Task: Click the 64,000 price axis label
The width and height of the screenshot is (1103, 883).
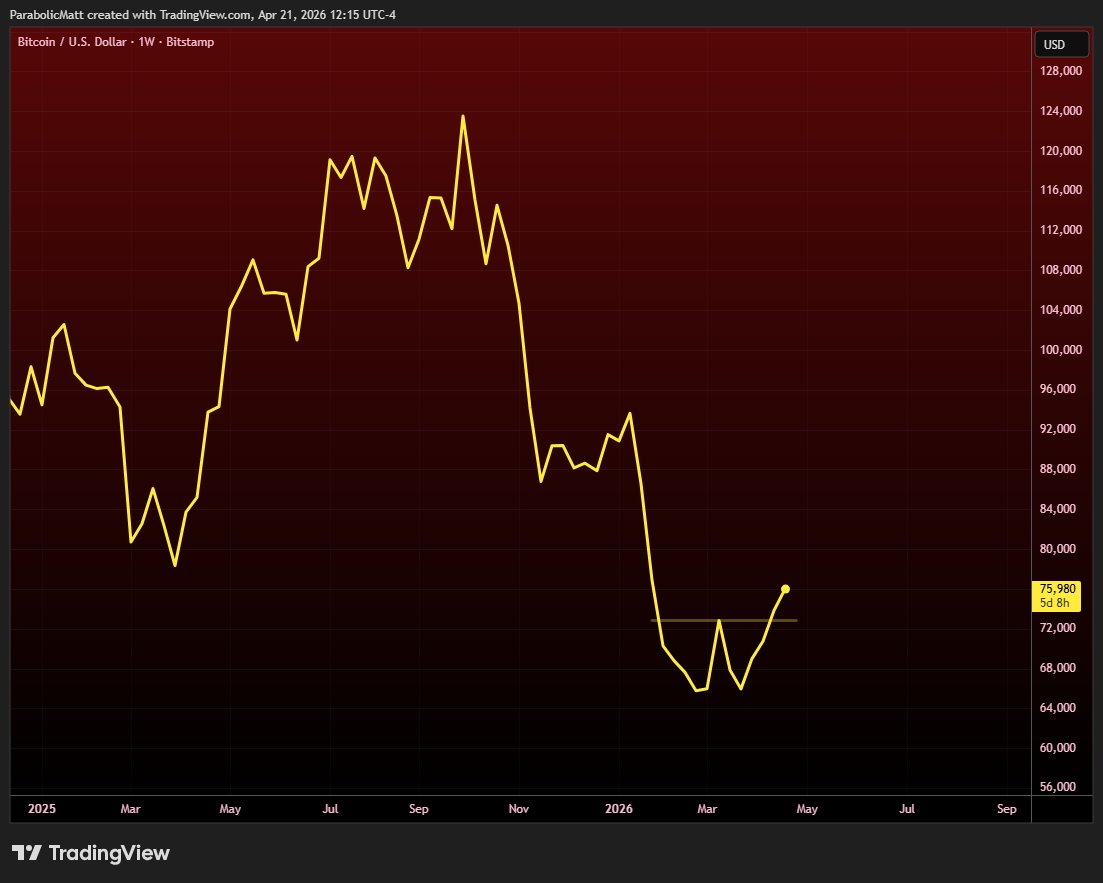Action: pos(1061,708)
